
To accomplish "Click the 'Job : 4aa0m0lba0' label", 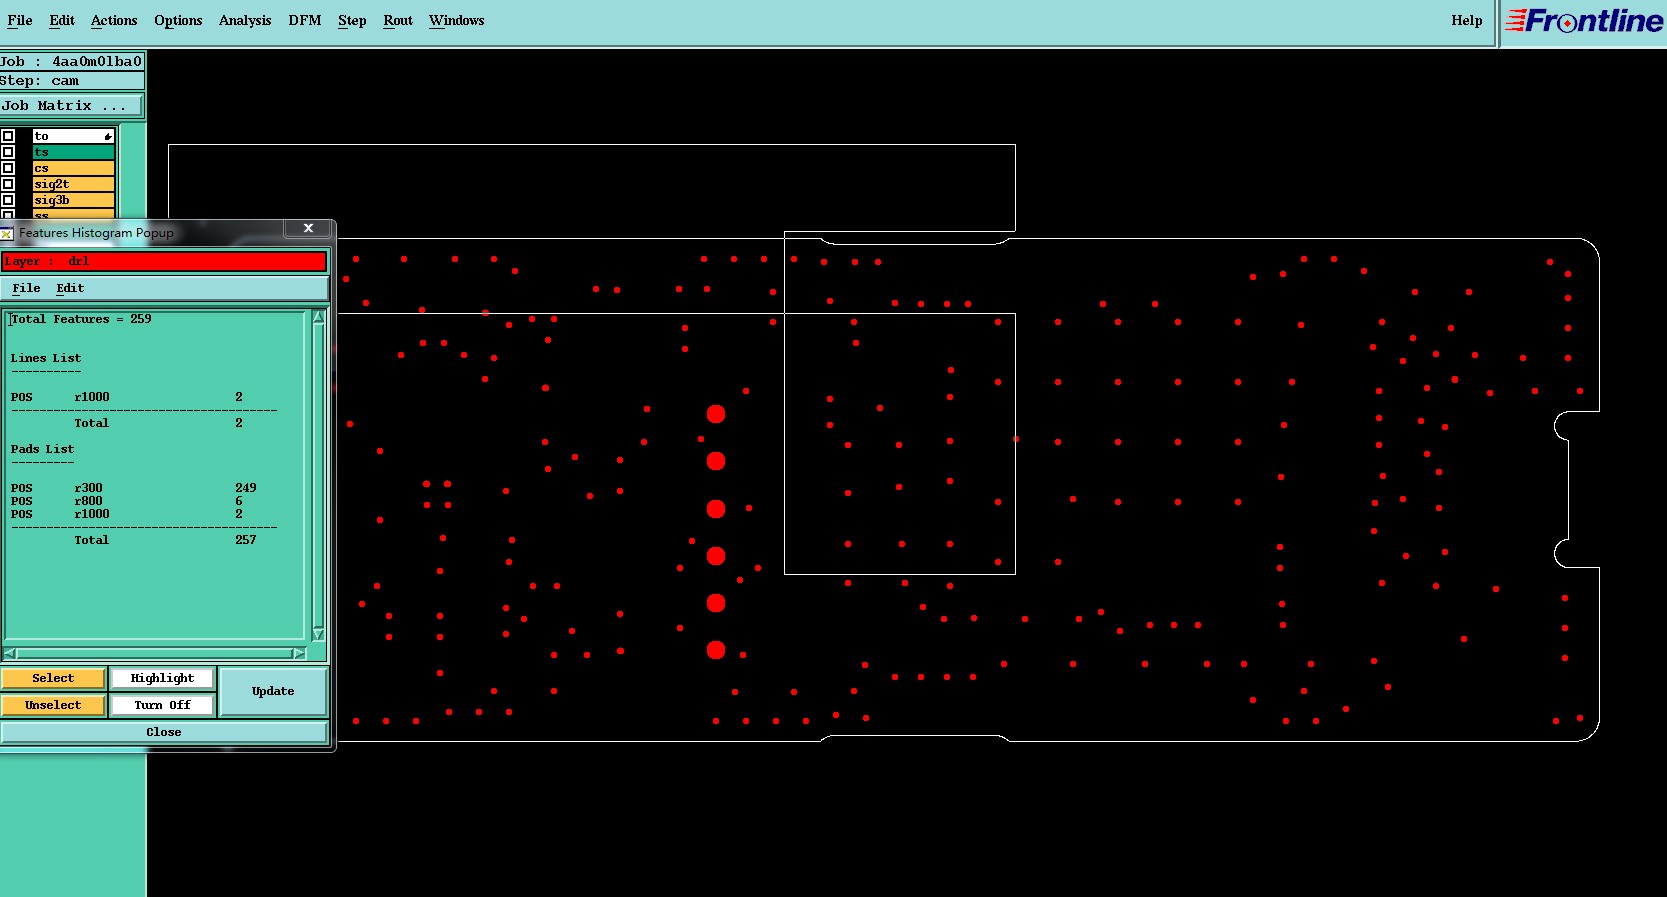I will point(72,61).
